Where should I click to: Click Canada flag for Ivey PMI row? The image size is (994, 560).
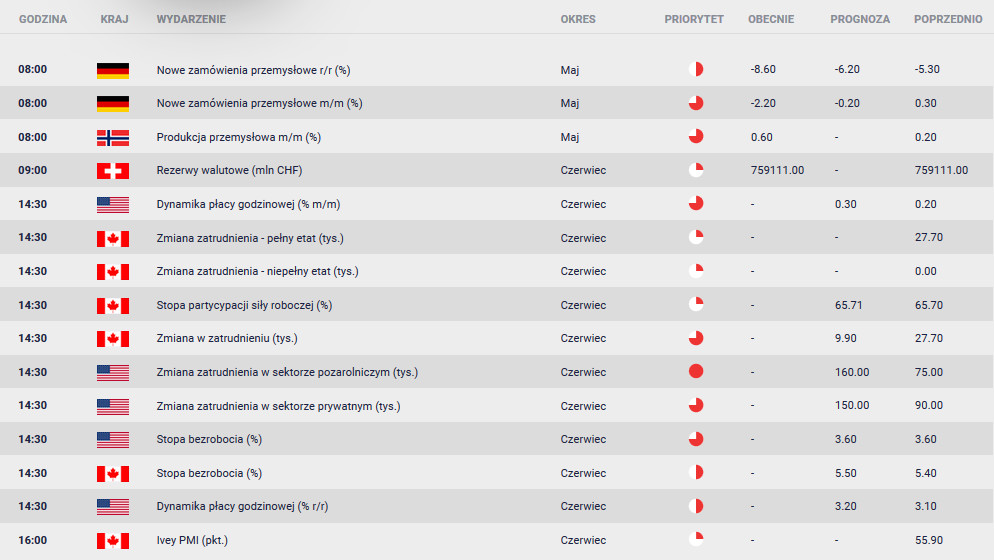113,541
